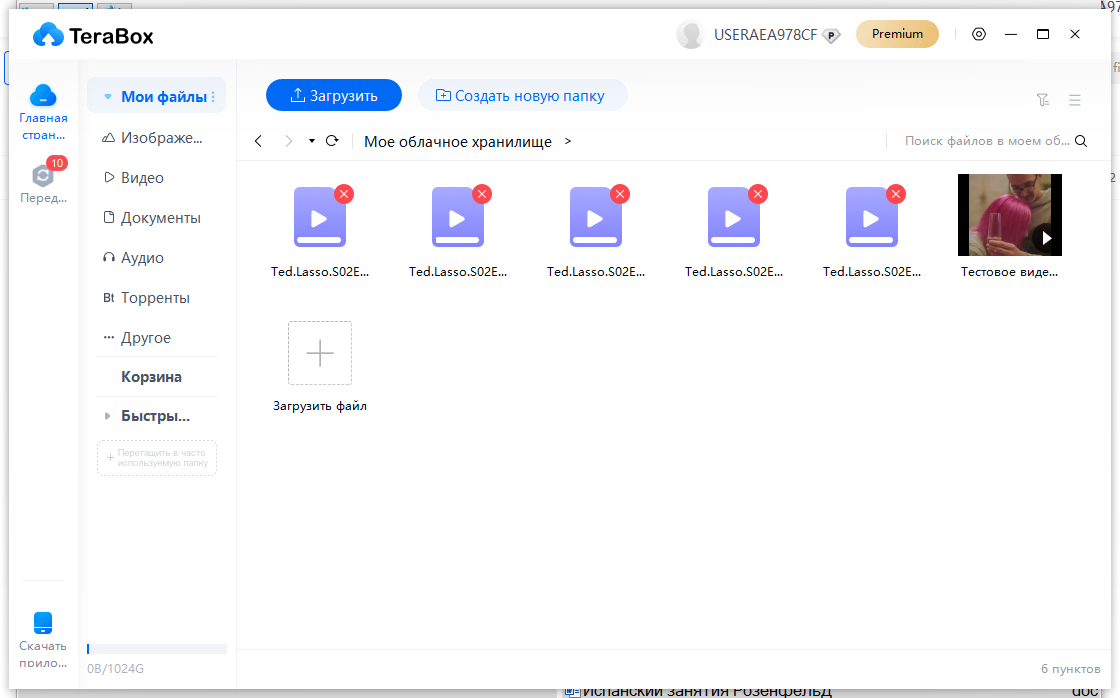Screen dimensions: 1120x698
Task: Click the storage usage bar 0B/1024G
Action: pyautogui.click(x=157, y=649)
